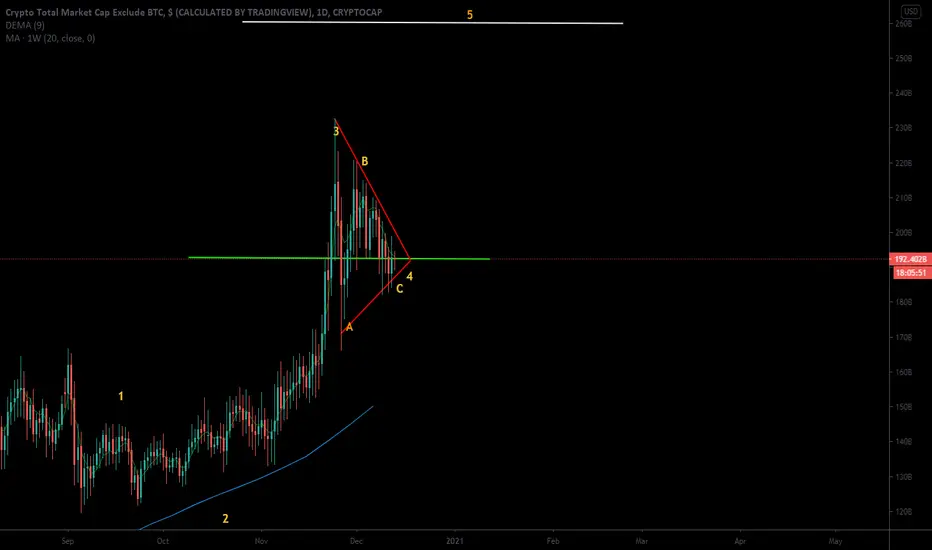Click the Oct label on the time axis
The height and width of the screenshot is (550, 932).
163,541
